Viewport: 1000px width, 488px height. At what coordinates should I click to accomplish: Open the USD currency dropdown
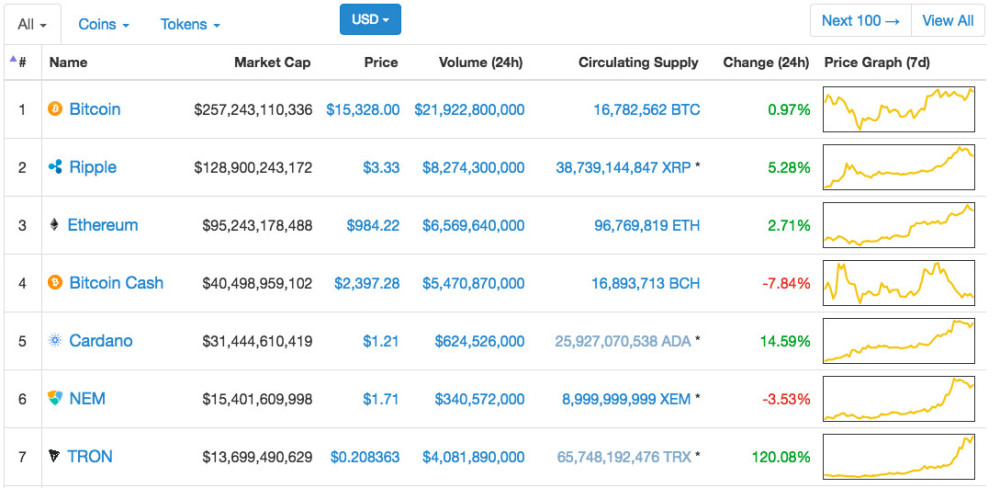(x=370, y=19)
